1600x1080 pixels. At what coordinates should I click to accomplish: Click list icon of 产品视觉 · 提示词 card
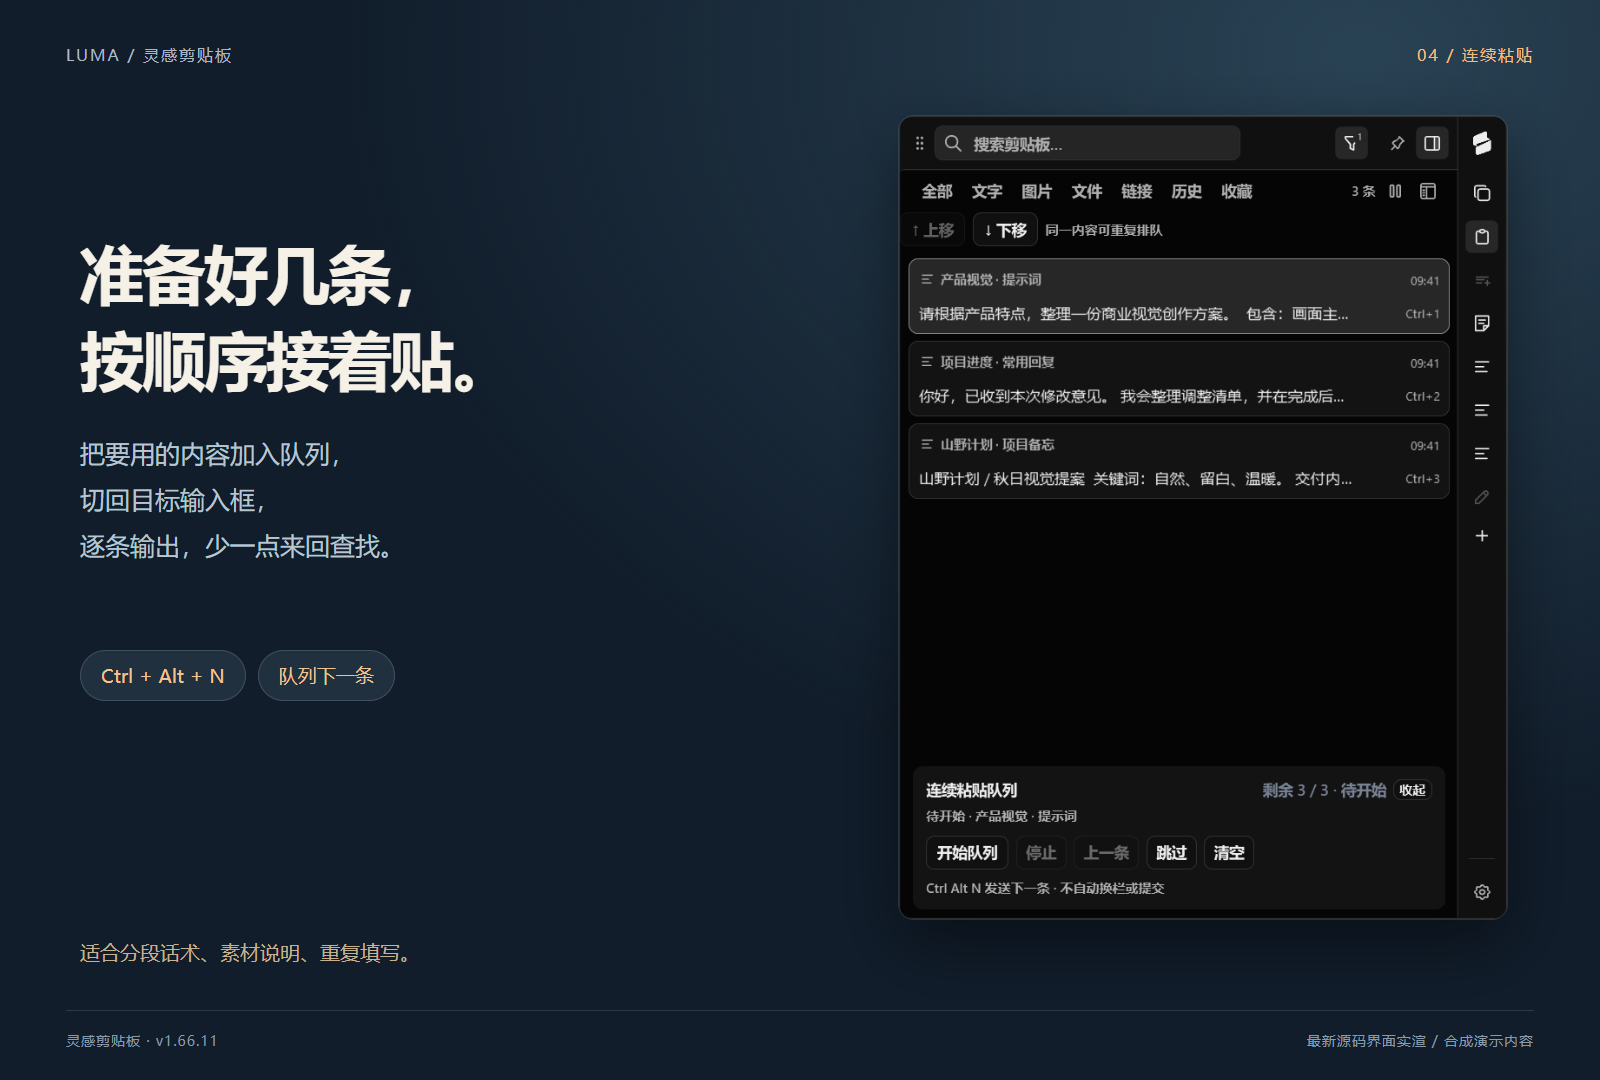coord(927,279)
